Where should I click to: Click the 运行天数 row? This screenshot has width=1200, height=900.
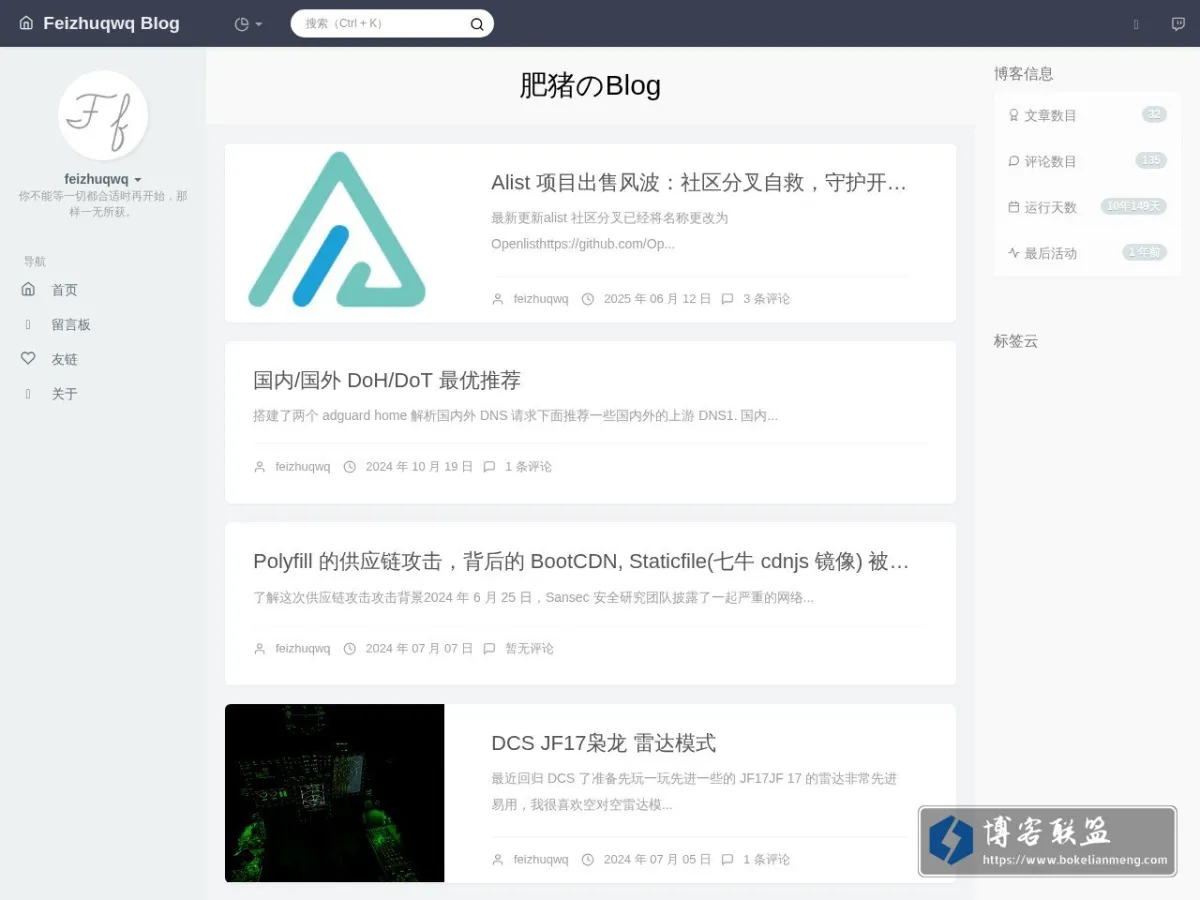1087,207
